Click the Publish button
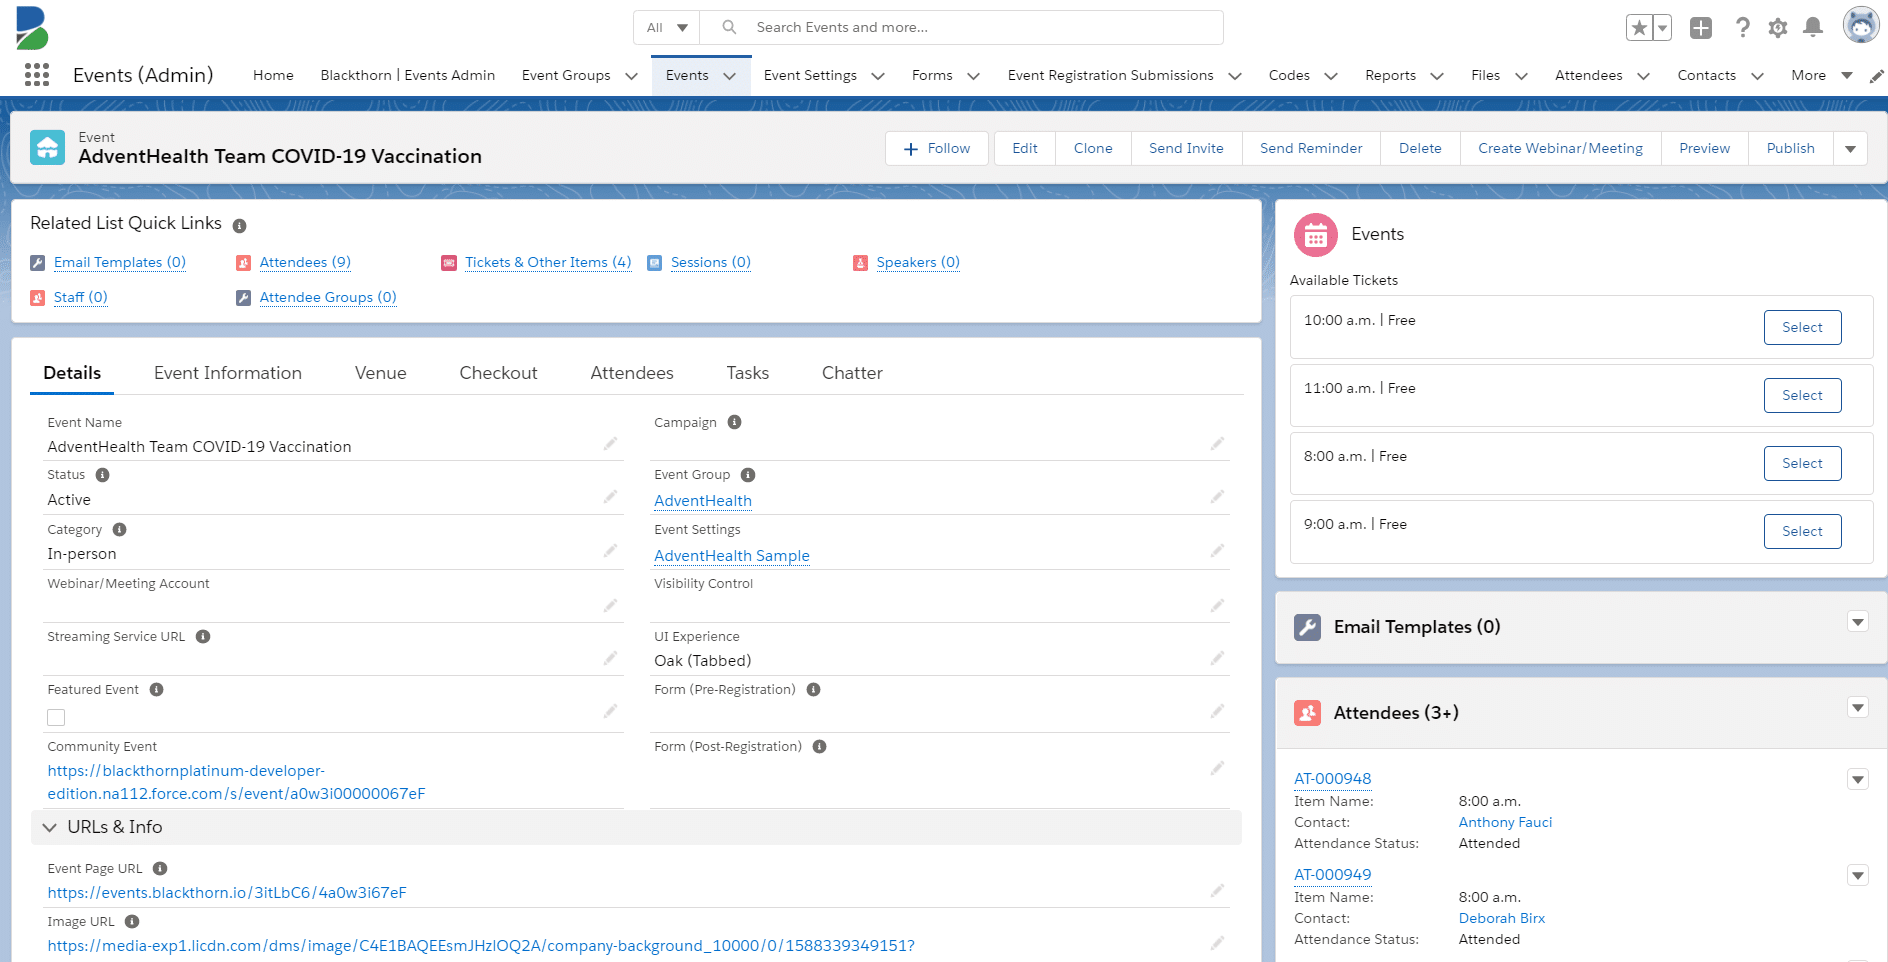The image size is (1888, 962). point(1790,149)
